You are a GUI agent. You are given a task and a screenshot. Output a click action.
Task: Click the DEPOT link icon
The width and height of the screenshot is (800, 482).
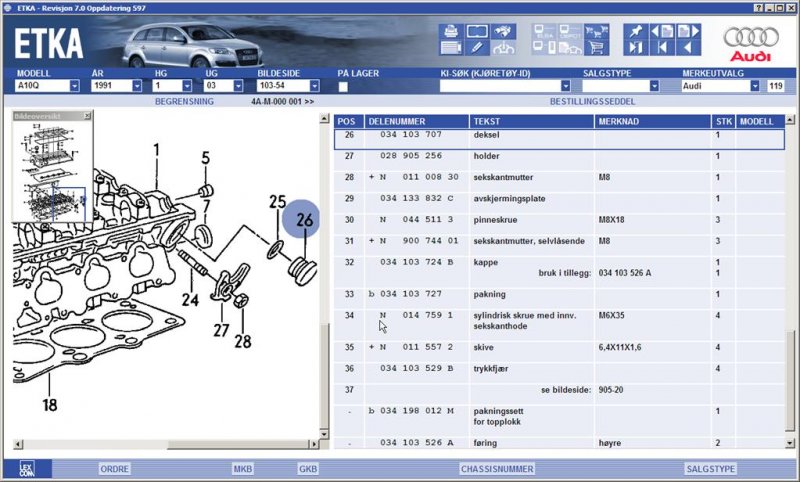click(x=570, y=32)
